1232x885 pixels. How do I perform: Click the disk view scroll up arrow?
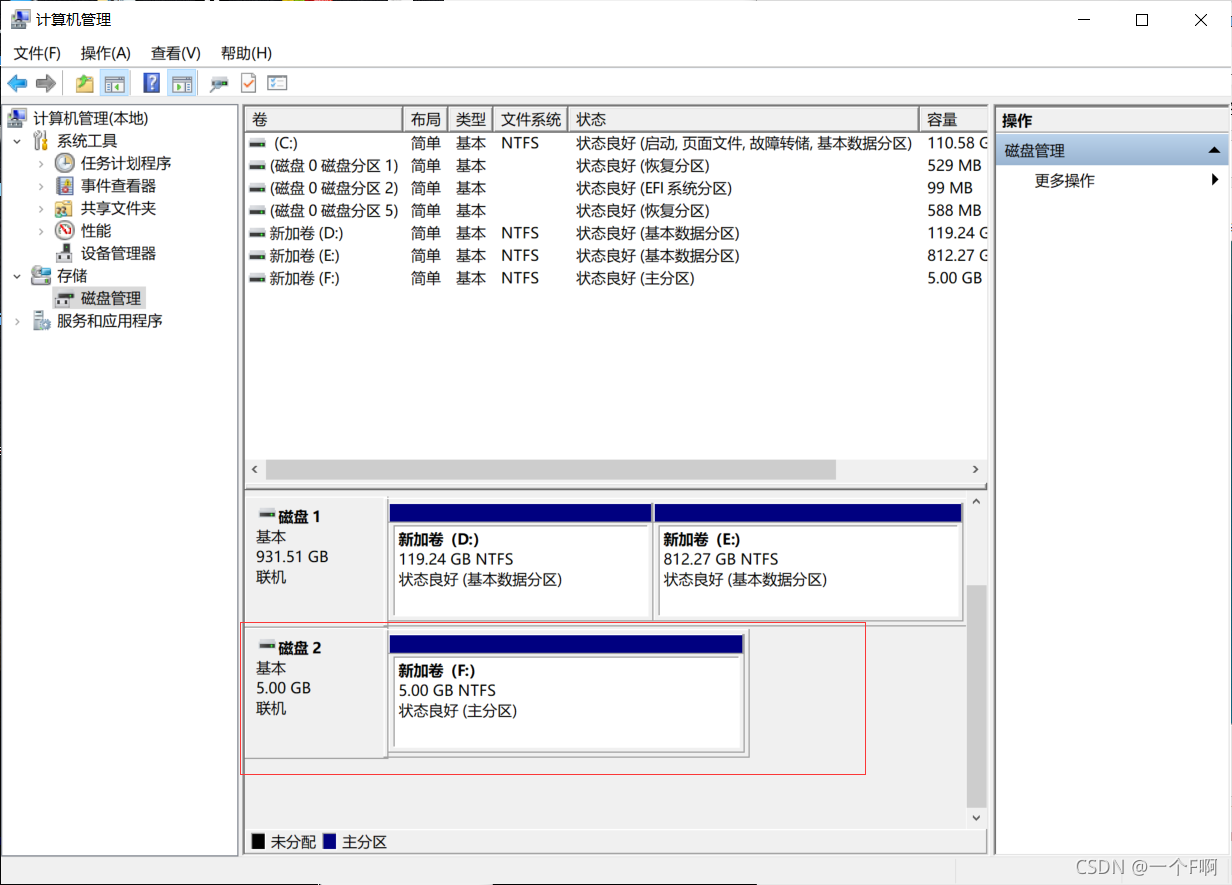pos(977,500)
